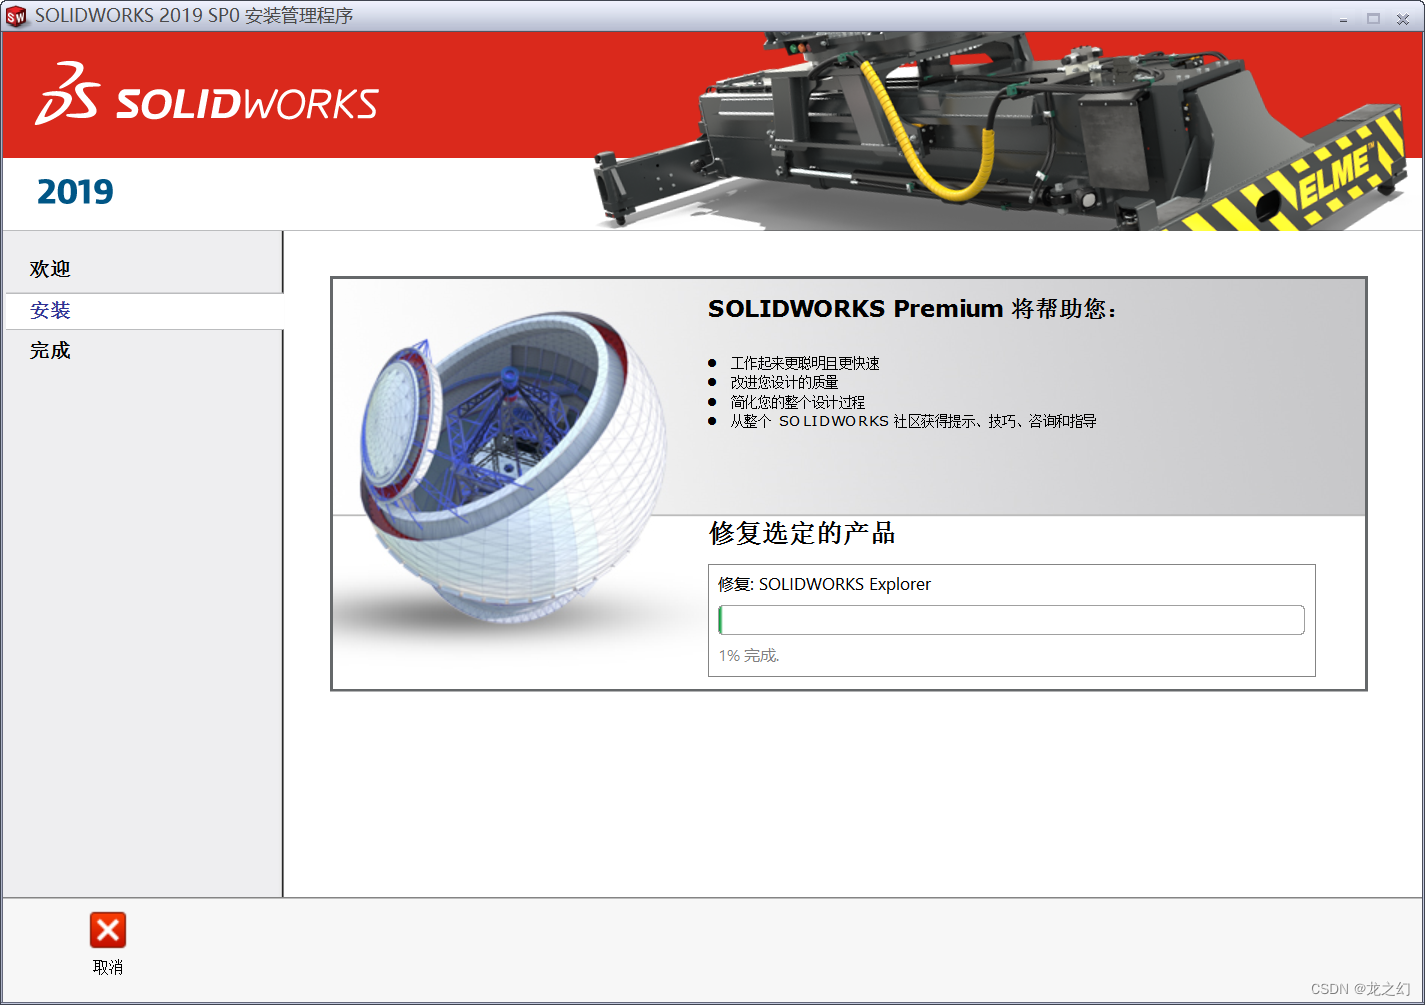
Task: Click the SOLIDWORKS title bar app icon
Action: tap(16, 17)
